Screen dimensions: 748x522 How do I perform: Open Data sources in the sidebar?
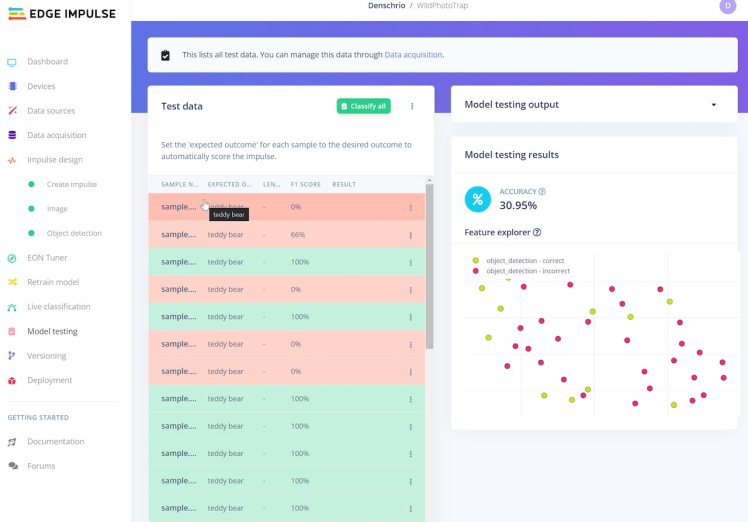click(x=51, y=111)
